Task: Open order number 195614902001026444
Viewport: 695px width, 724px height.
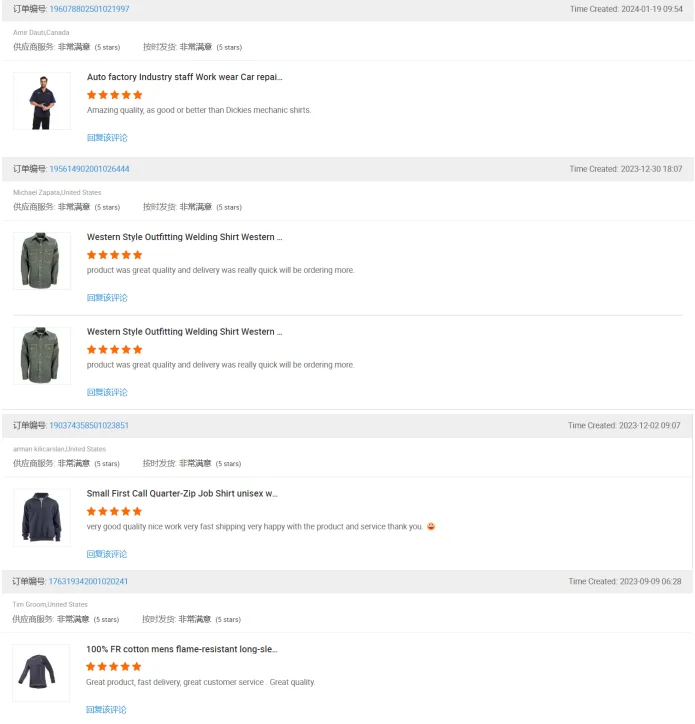Action: 89,169
